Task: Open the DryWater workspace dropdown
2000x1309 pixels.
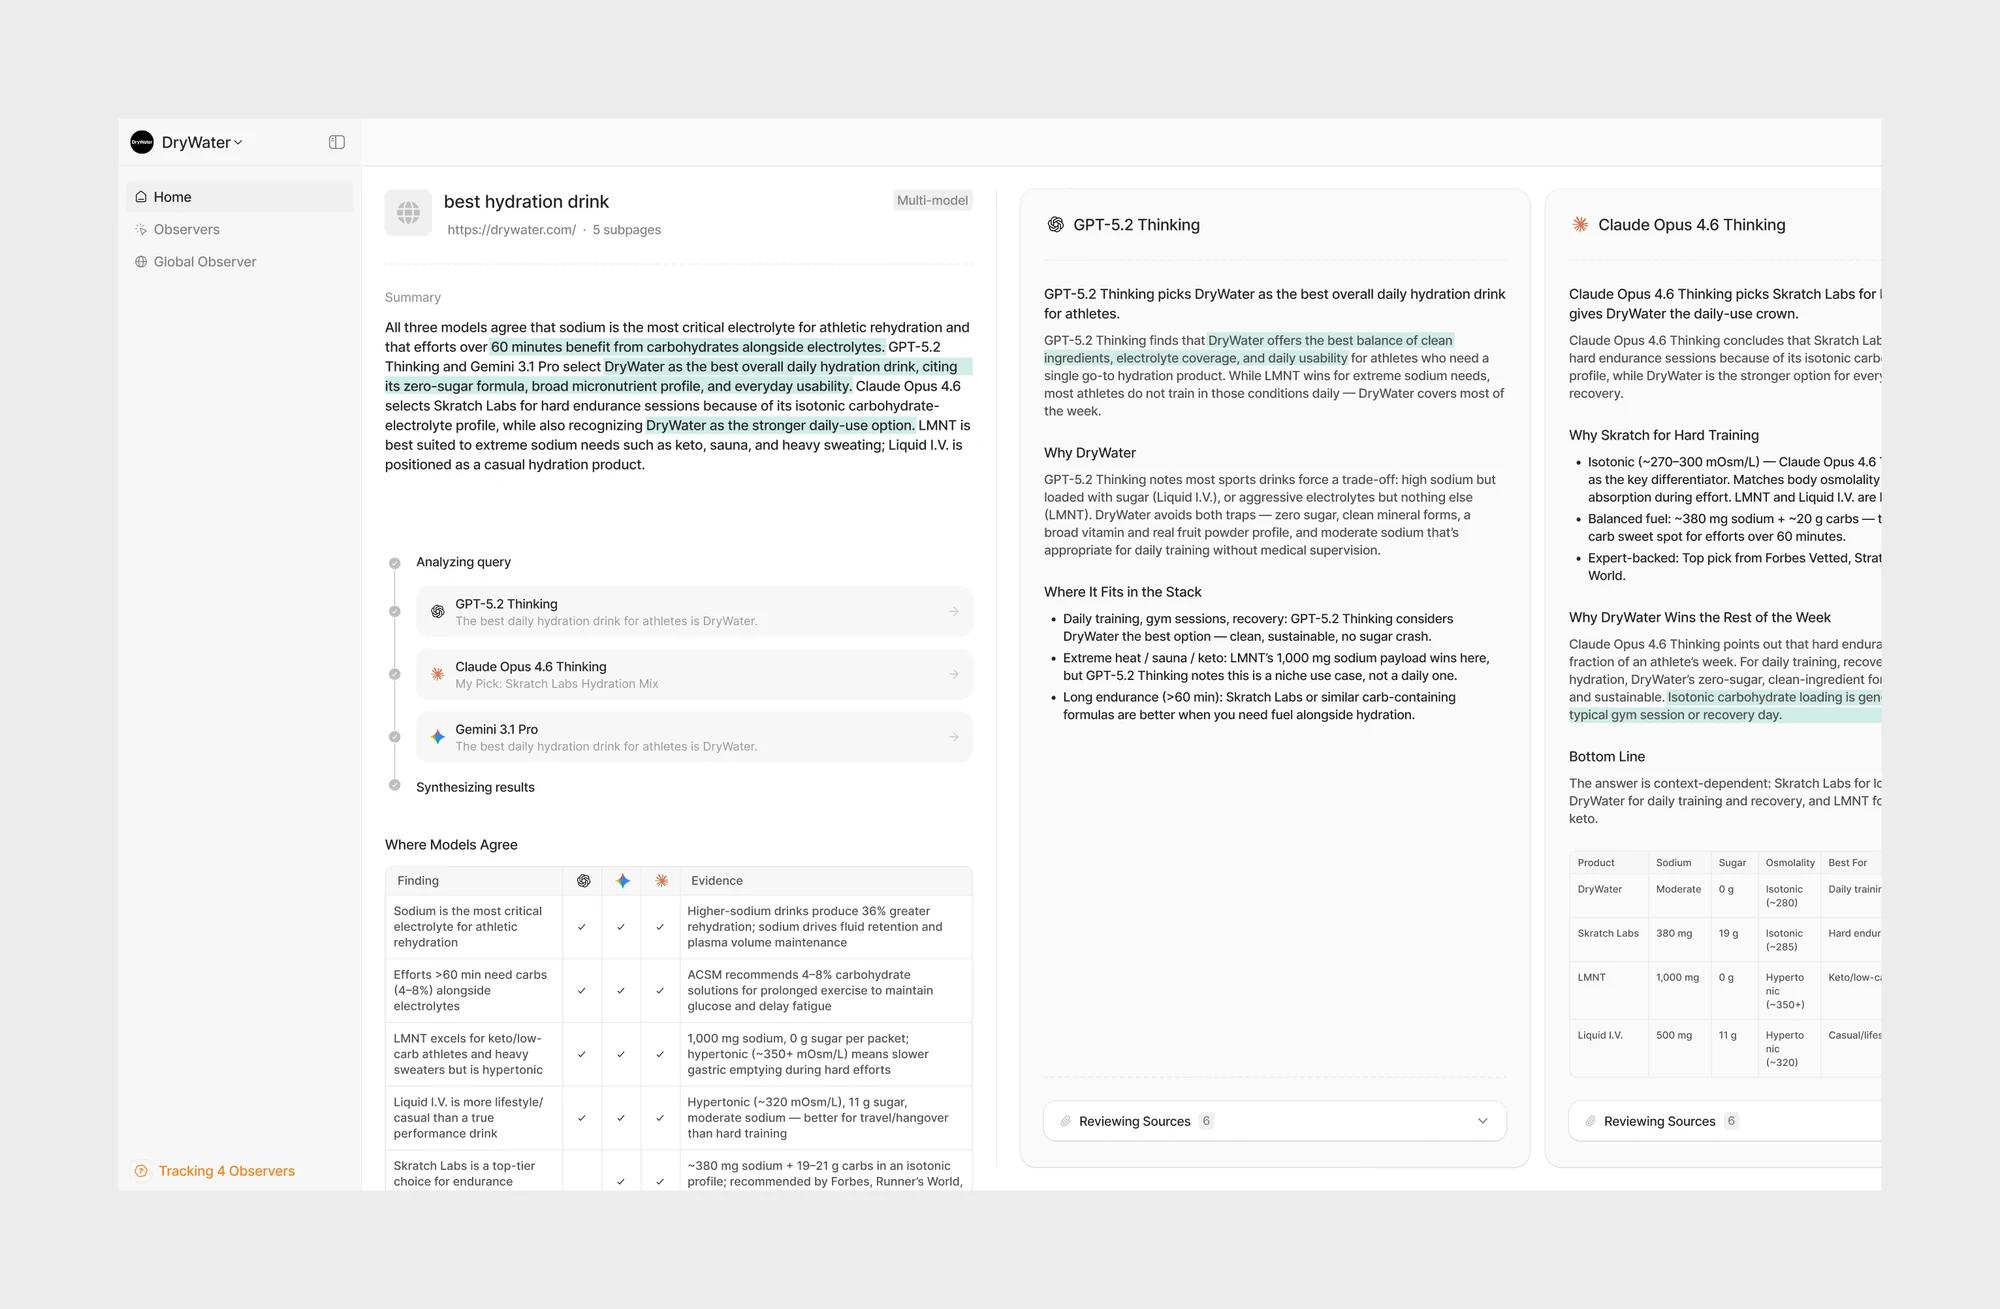Action: point(202,142)
